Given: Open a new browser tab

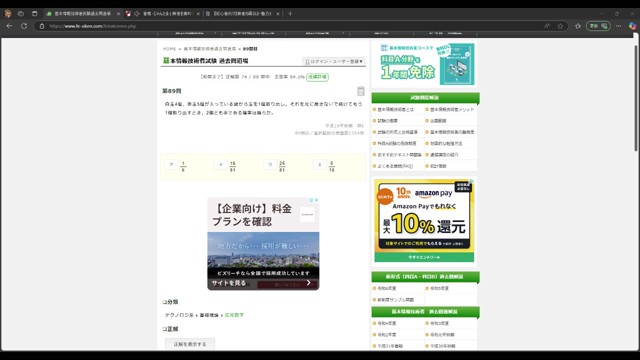Looking at the screenshot, I should (x=290, y=13).
